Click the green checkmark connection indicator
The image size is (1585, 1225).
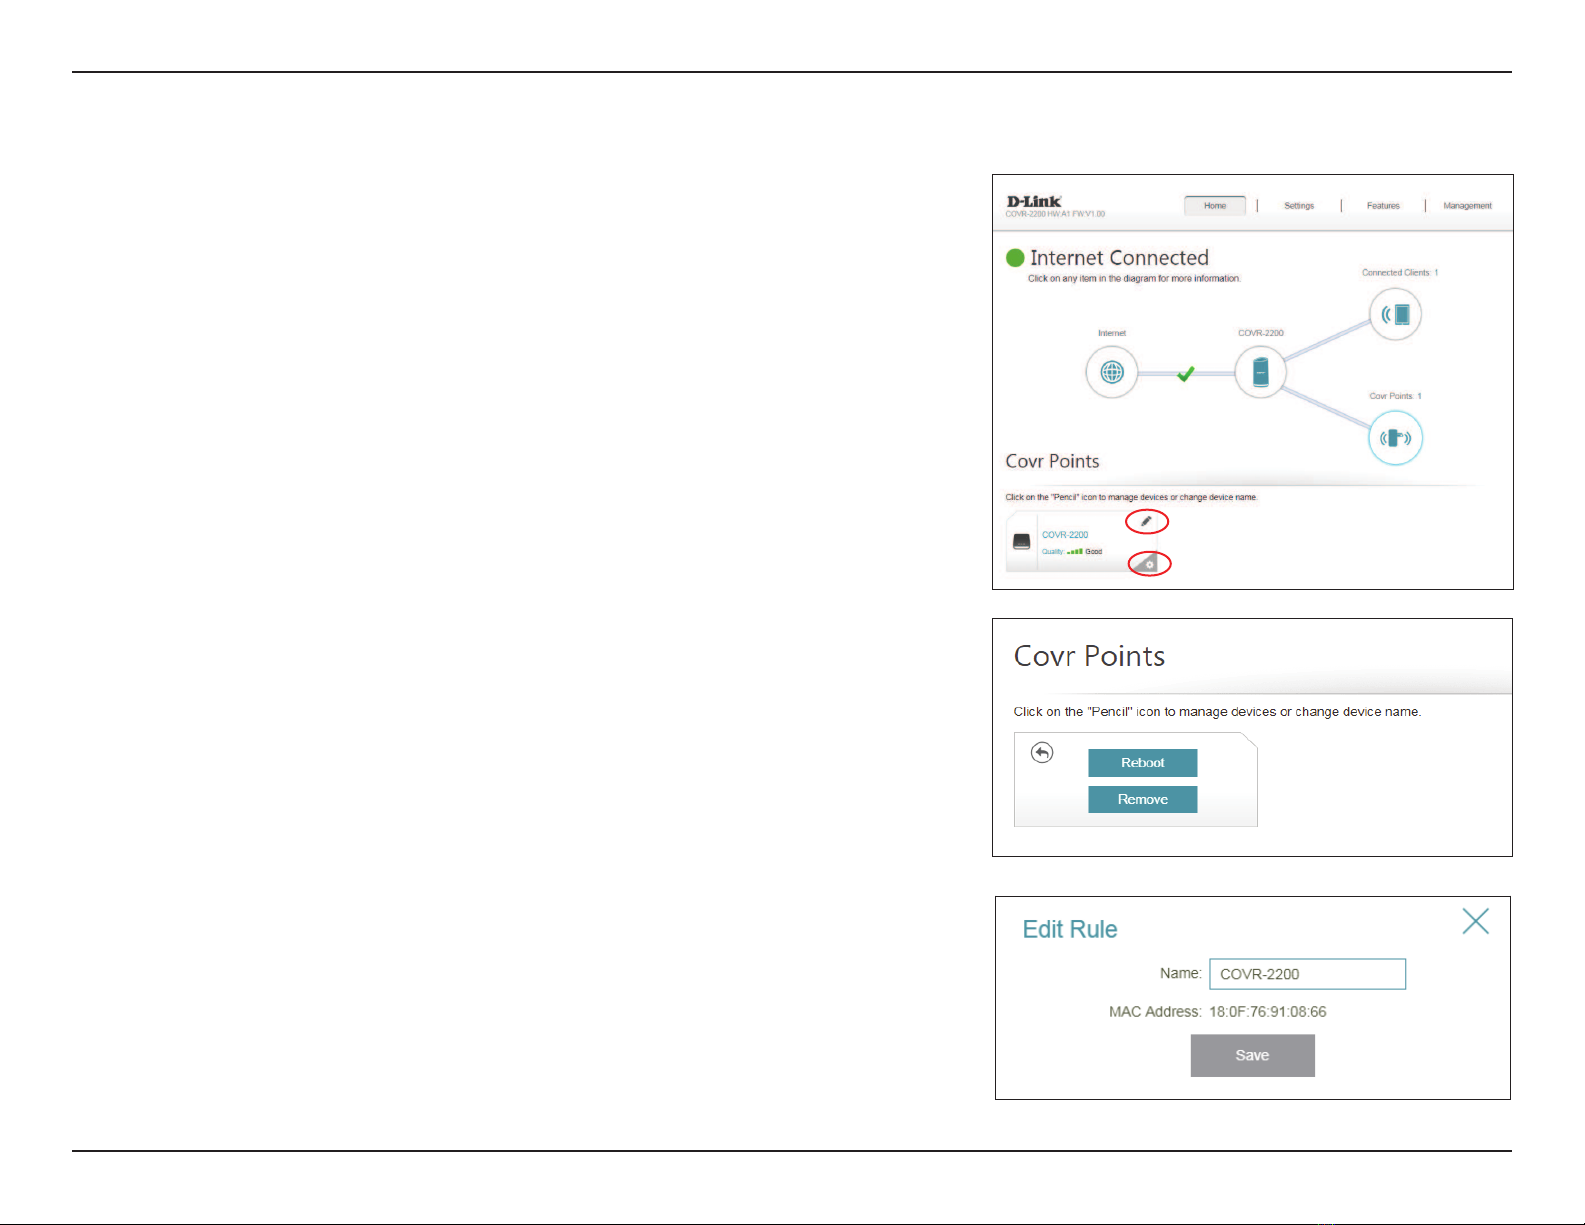(1186, 373)
